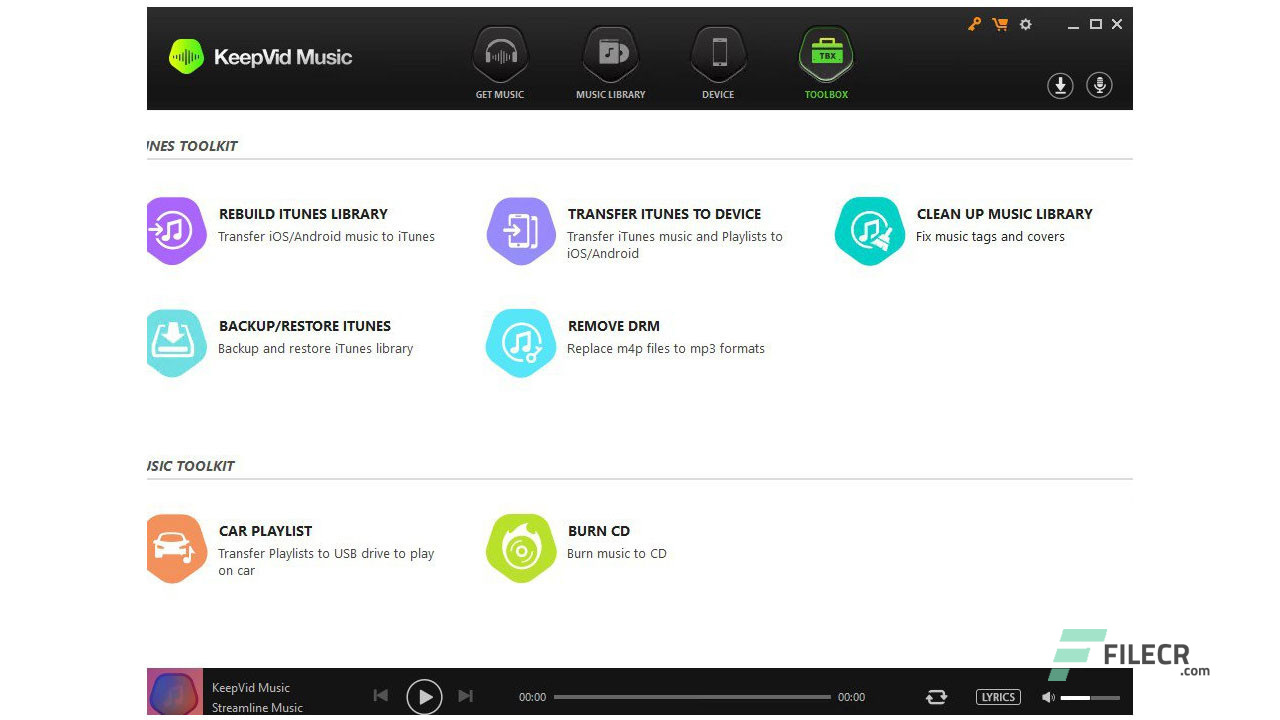The height and width of the screenshot is (720, 1280).
Task: Maximize the KeepVid Music window
Action: tap(1096, 24)
